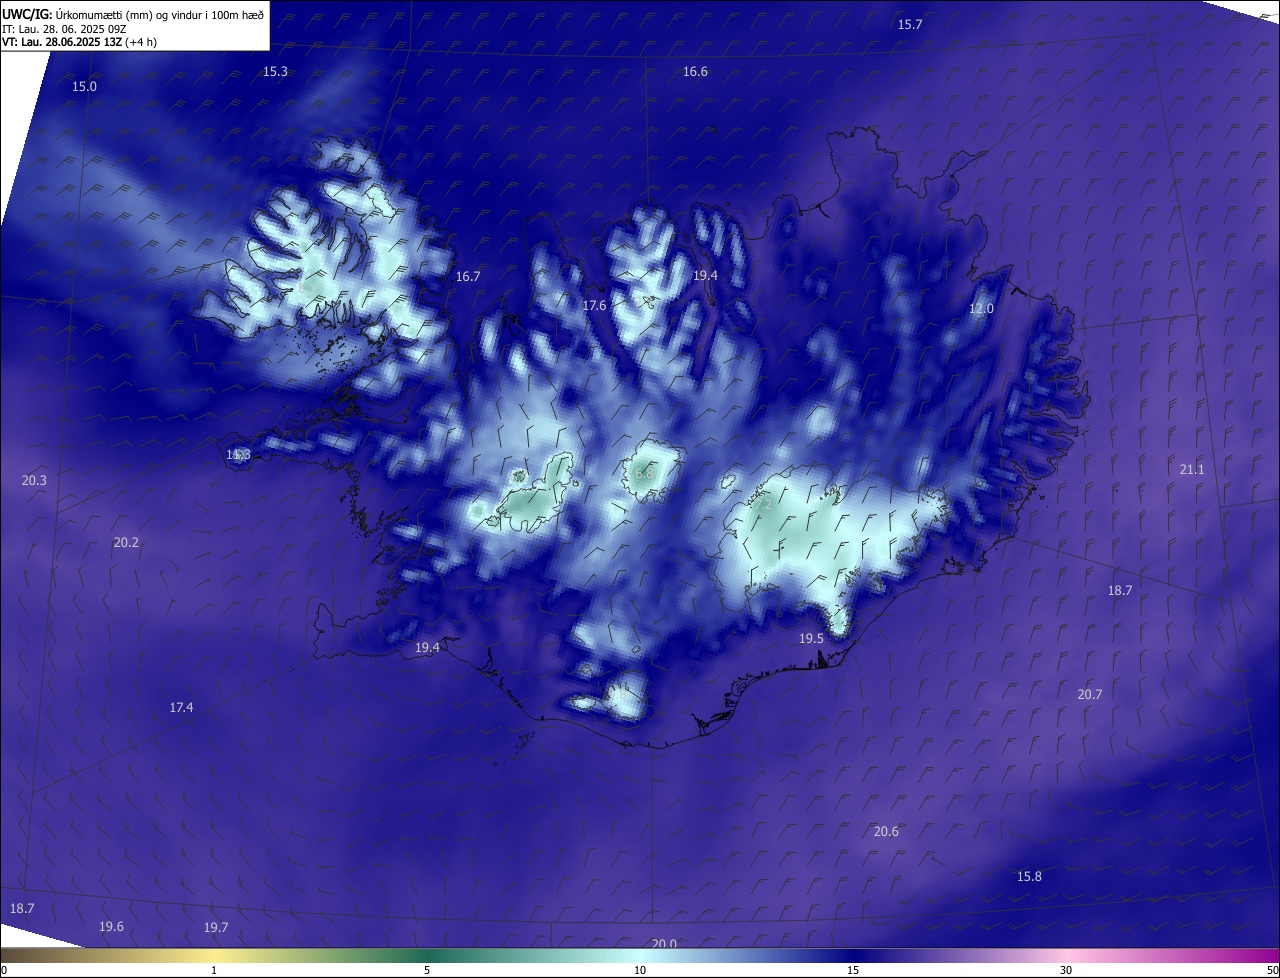
Task: Click the 30 tick on the color scale
Action: 1066,971
